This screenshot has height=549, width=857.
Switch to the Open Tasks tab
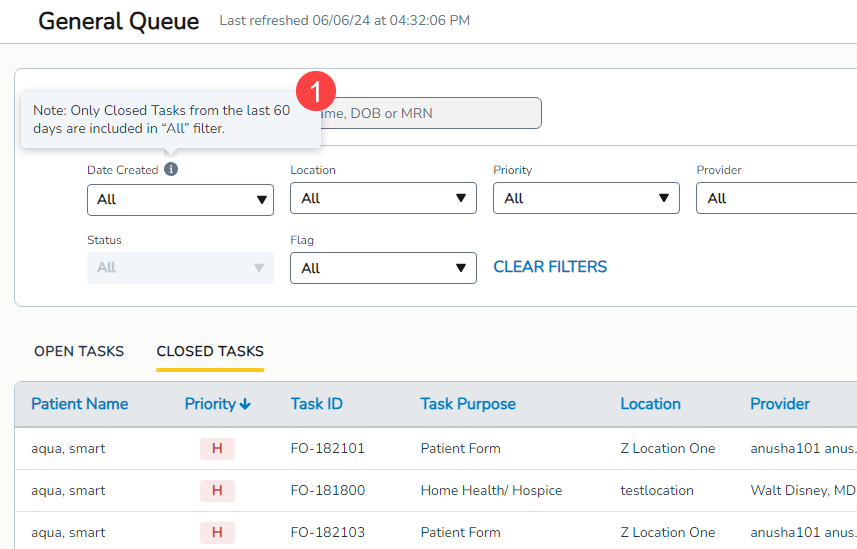click(79, 351)
